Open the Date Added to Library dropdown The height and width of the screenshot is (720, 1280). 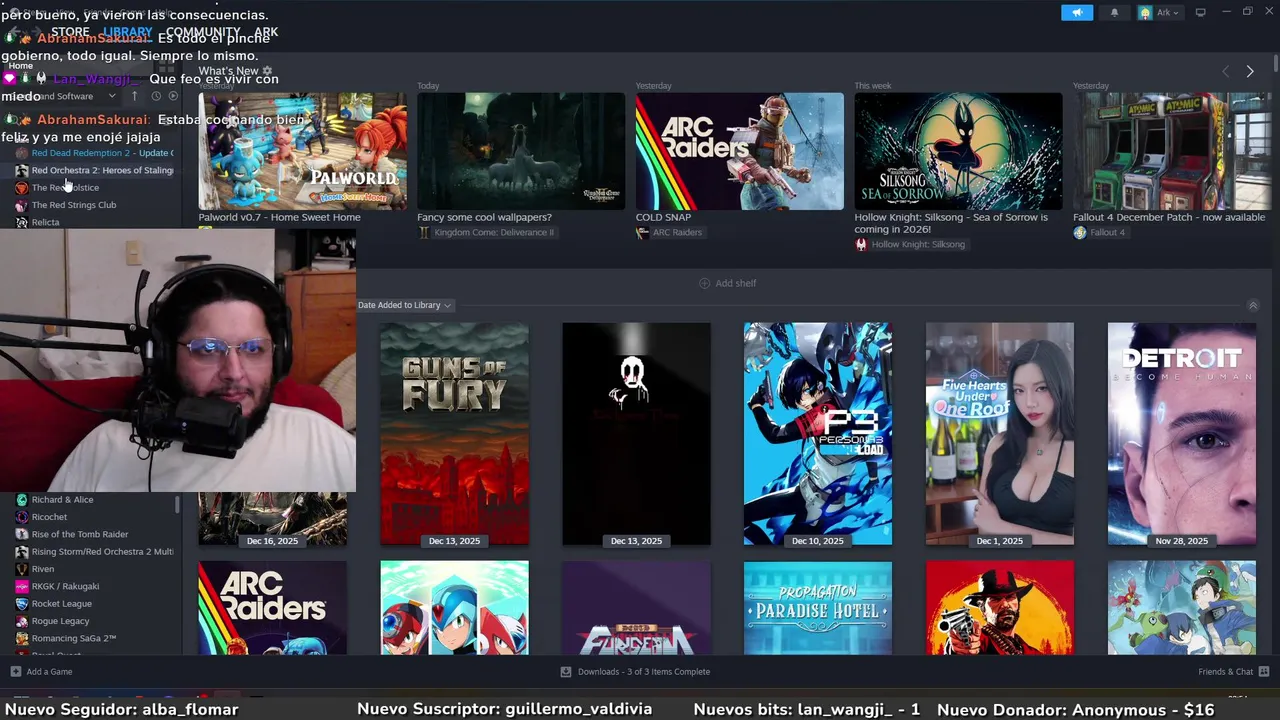[404, 305]
